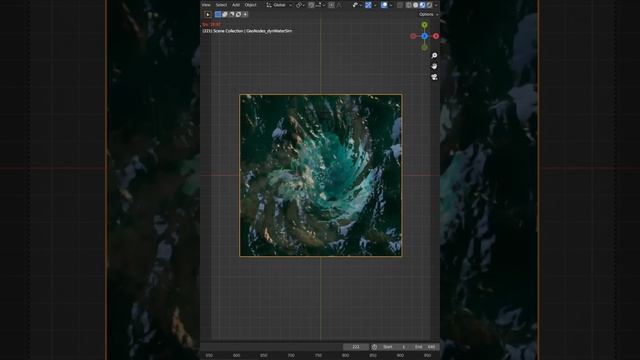Switch to material preview shading
The width and height of the screenshot is (640, 360).
point(422,5)
